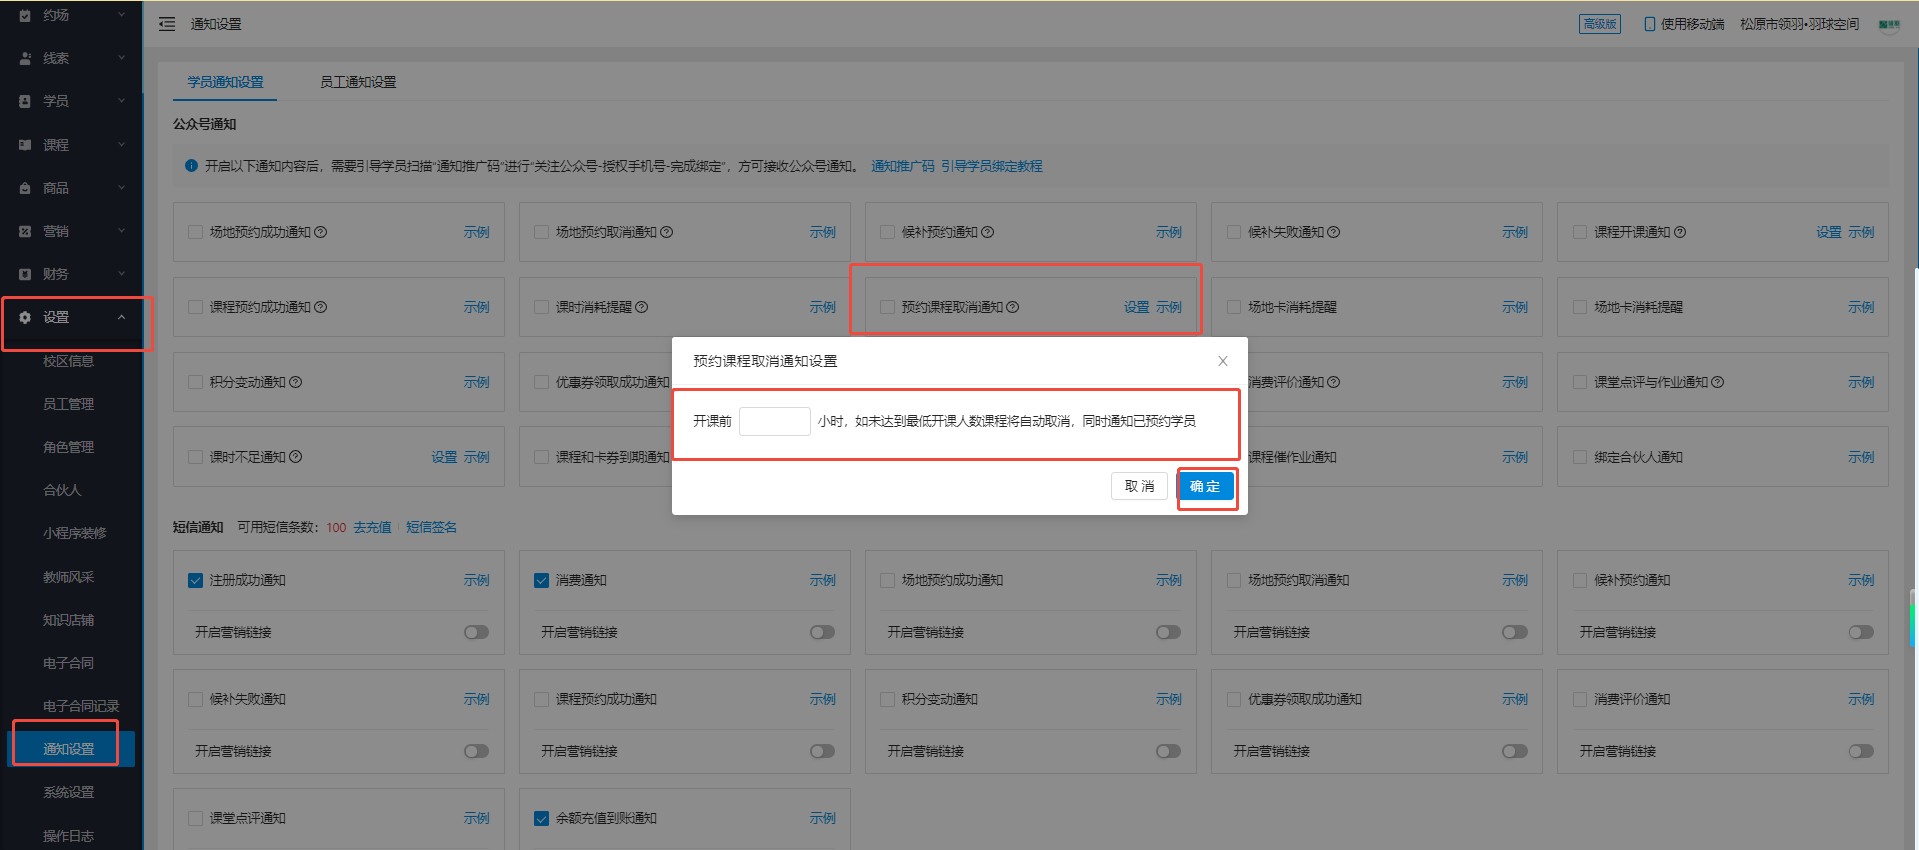Uncheck the 注册成功通知 SMS checkbox
The width and height of the screenshot is (1919, 850).
(x=196, y=580)
